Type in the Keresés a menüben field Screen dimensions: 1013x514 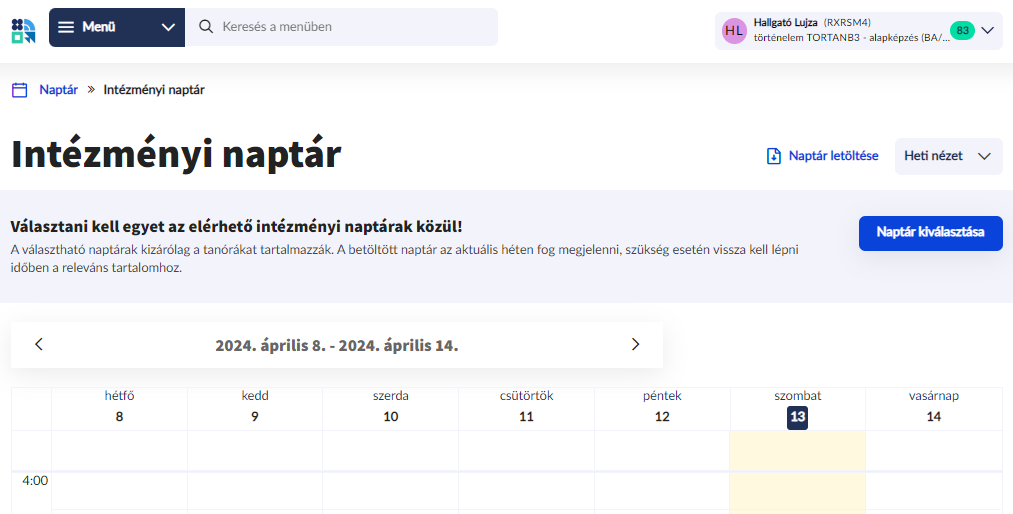[x=350, y=27]
